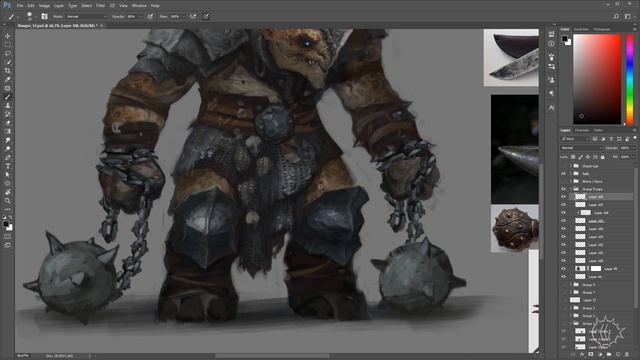Collapse the Group 9 copy arrow

coord(571,189)
